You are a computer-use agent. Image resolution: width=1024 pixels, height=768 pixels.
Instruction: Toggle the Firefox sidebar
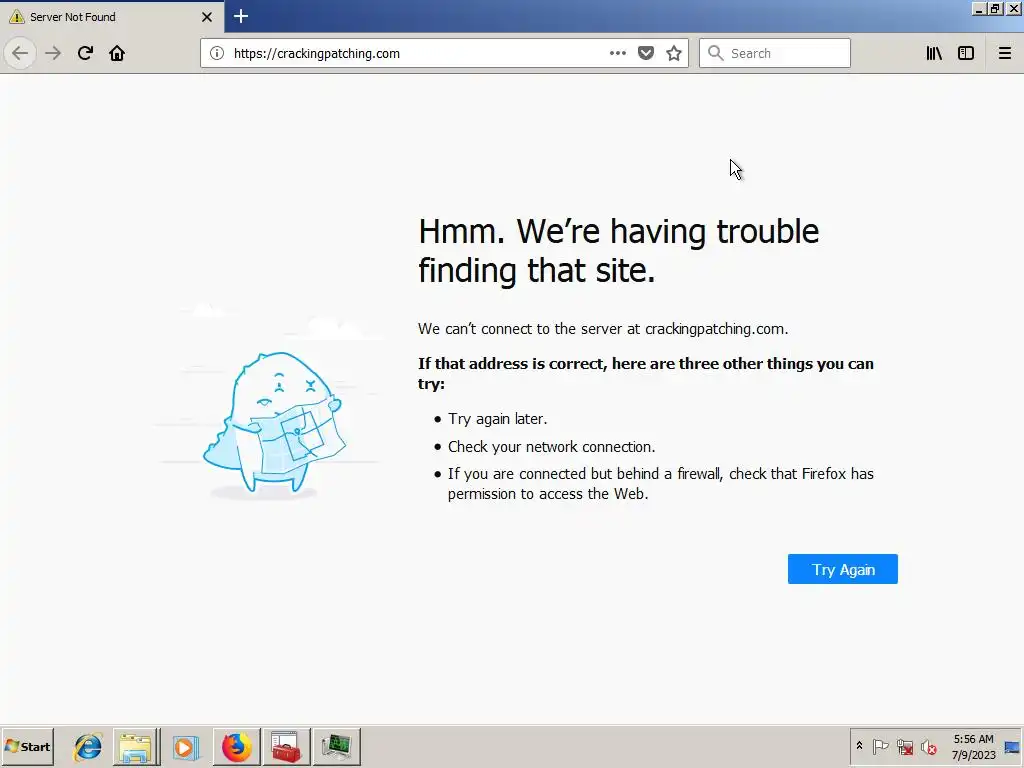(x=966, y=53)
